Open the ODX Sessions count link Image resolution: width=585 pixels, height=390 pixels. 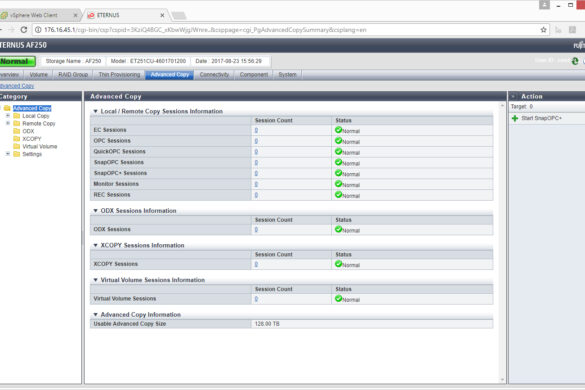(x=256, y=230)
